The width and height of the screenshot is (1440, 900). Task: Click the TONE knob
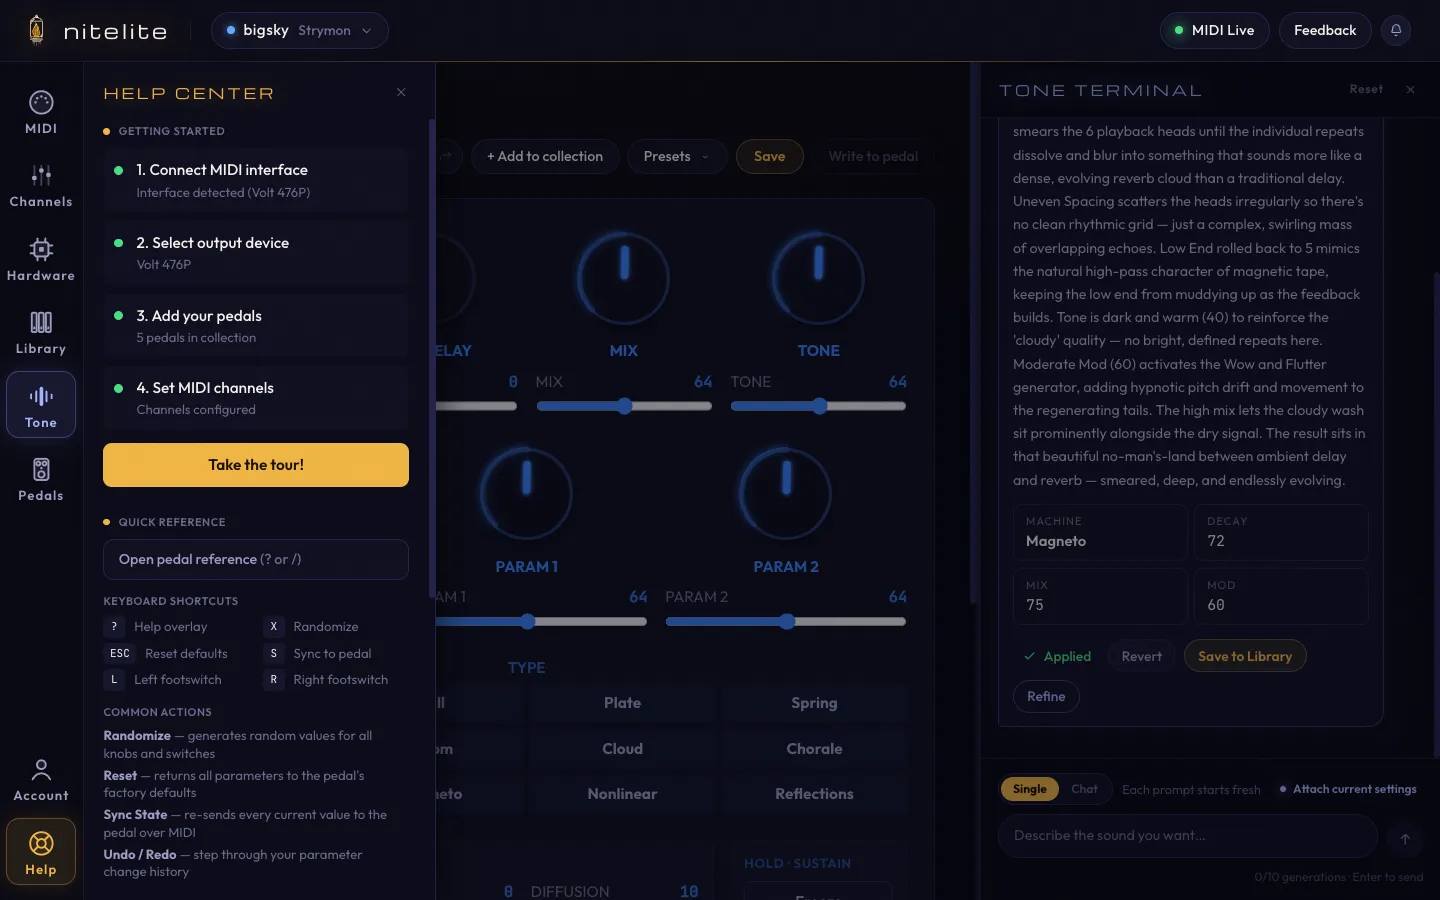pos(818,279)
